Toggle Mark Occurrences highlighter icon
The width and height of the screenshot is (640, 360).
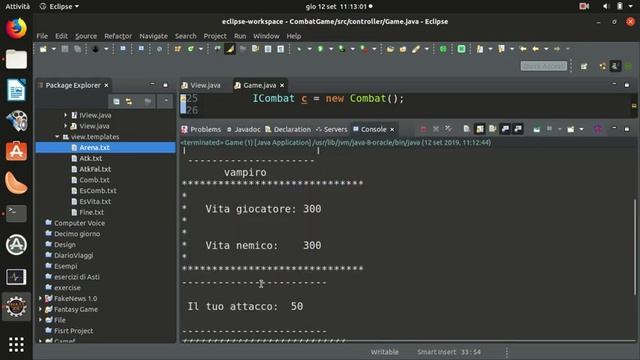[x=230, y=49]
